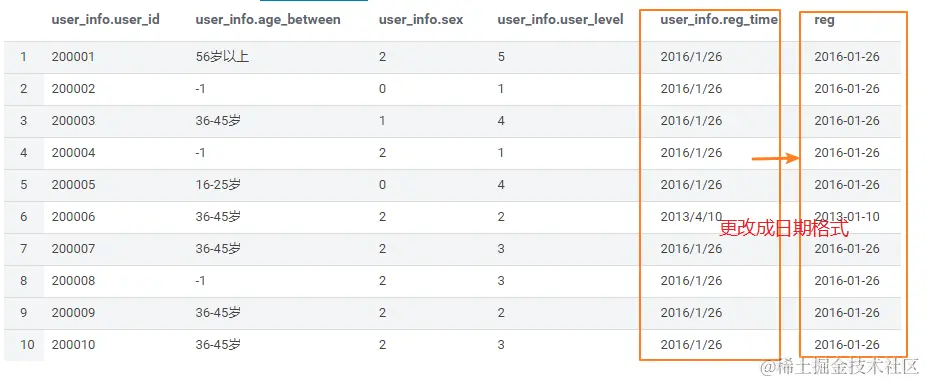Click the user_info.user_level column header
Image resolution: width=926 pixels, height=383 pixels.
pyautogui.click(x=560, y=19)
